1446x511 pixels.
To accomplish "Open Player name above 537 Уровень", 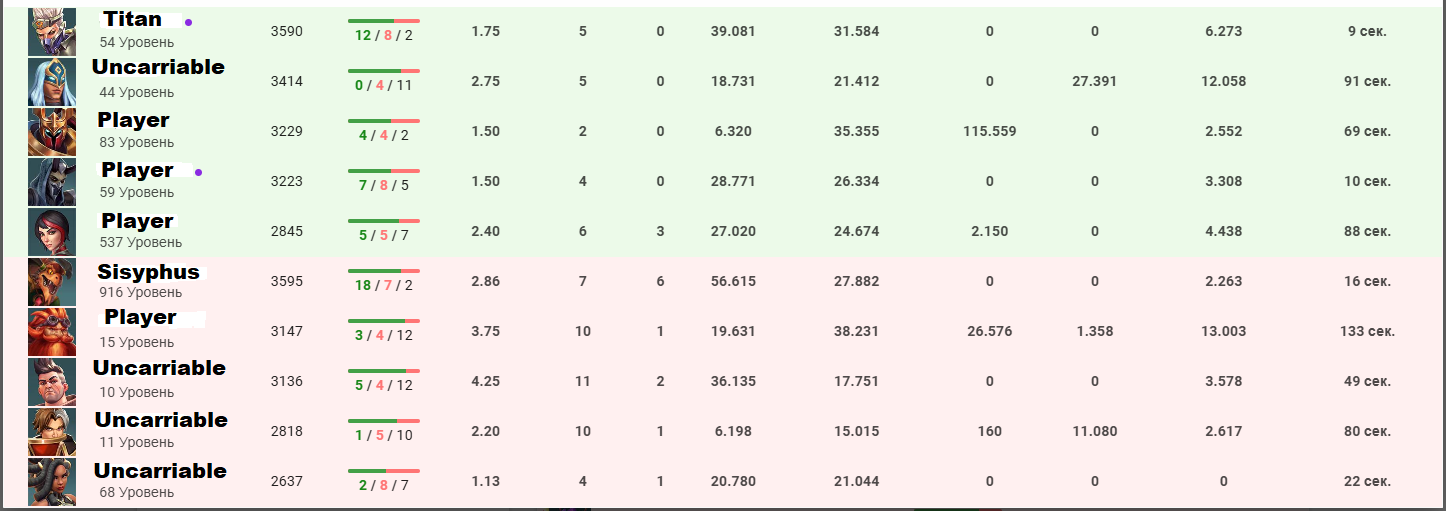I will 137,221.
